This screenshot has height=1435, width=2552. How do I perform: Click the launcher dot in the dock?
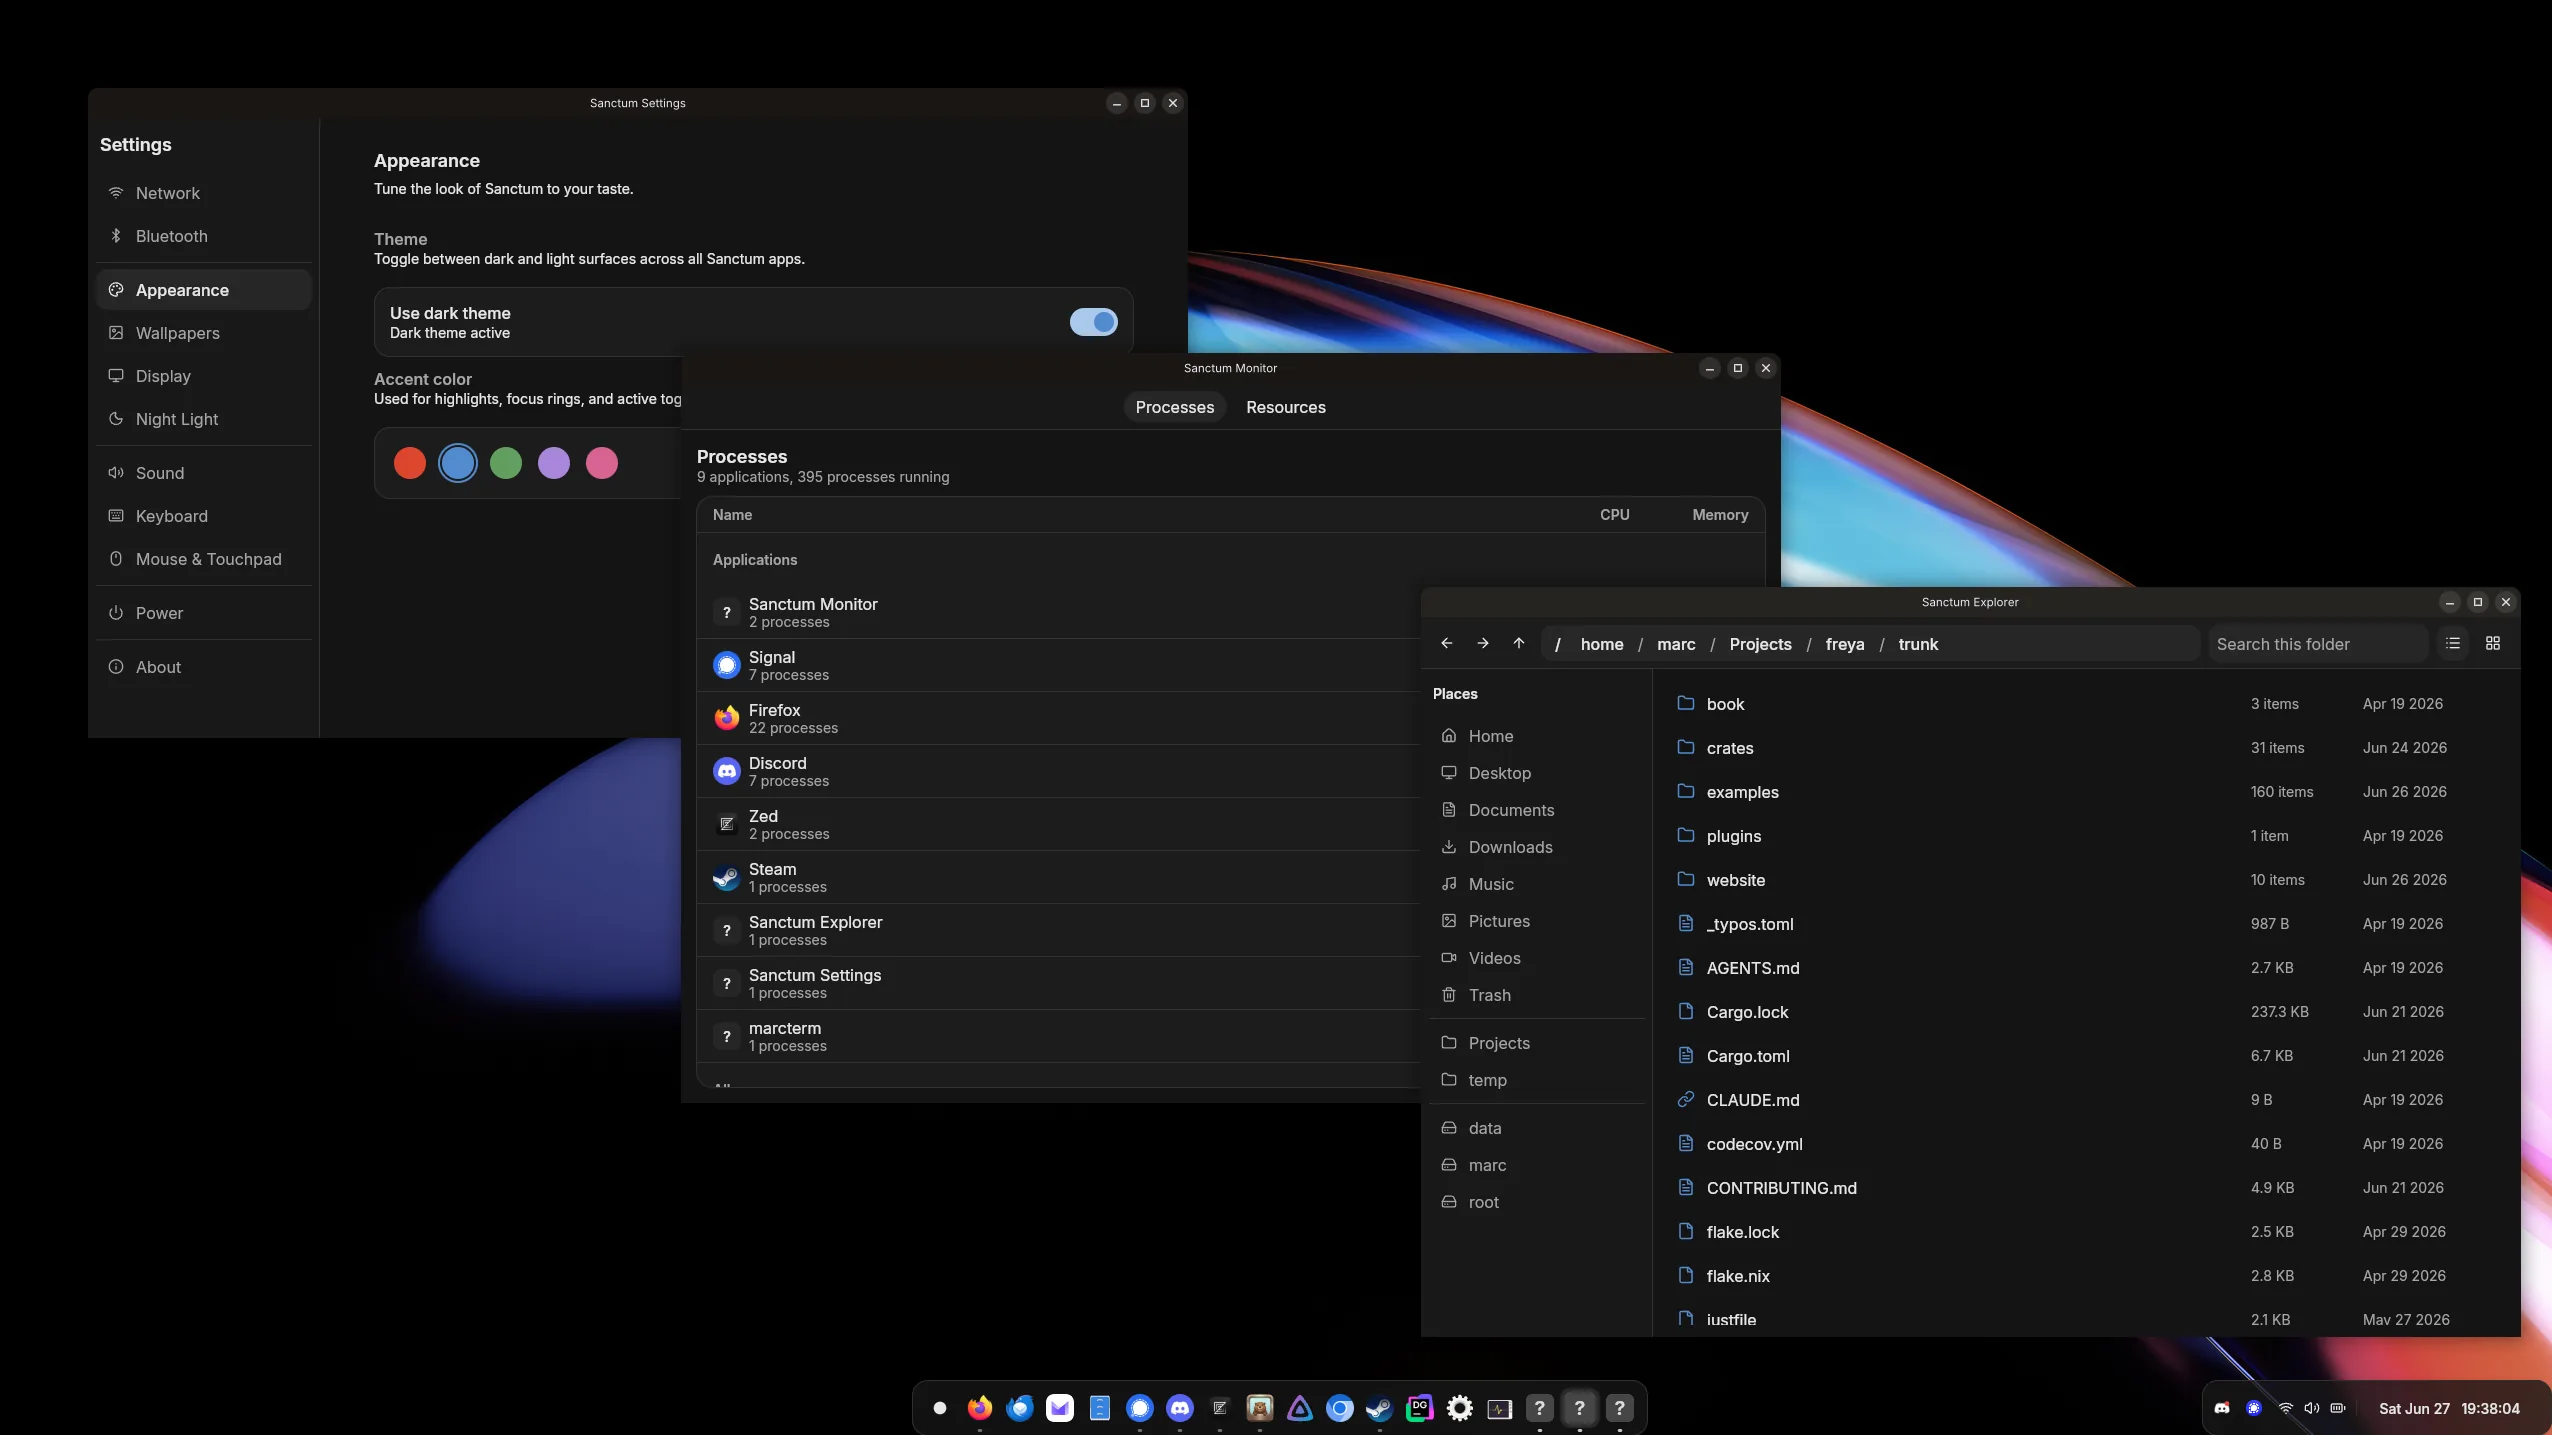939,1408
